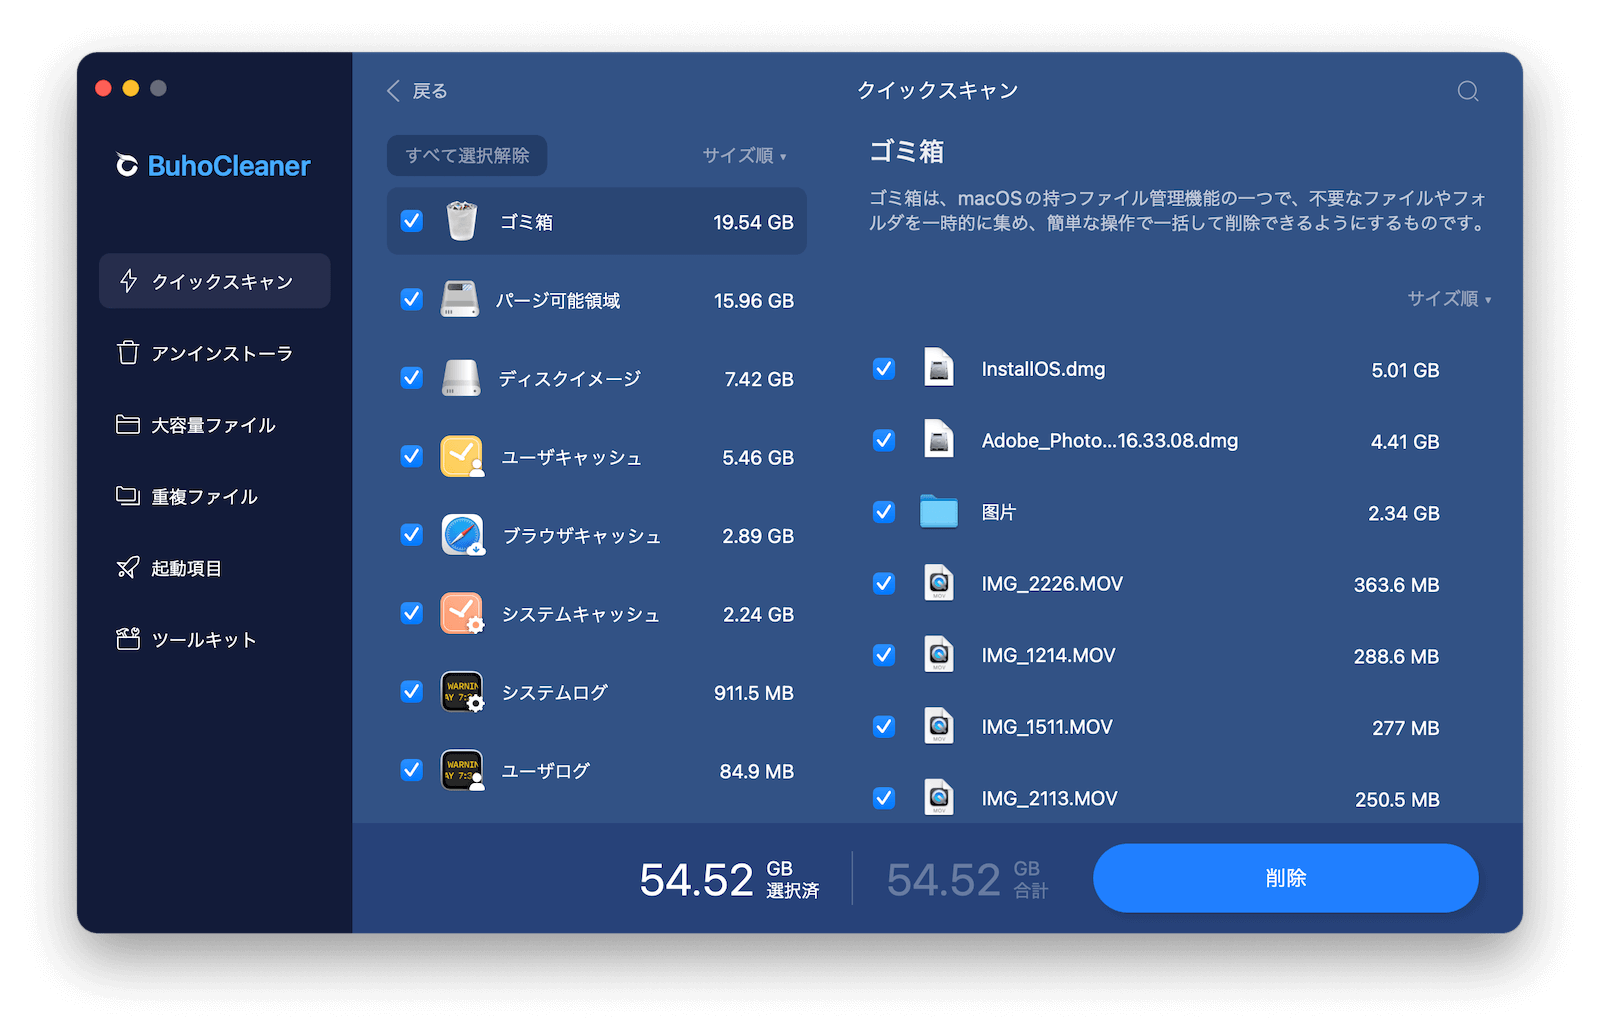The width and height of the screenshot is (1600, 1035).
Task: Click the trash bin icon in ゴミ箱 row
Action: coord(461,221)
